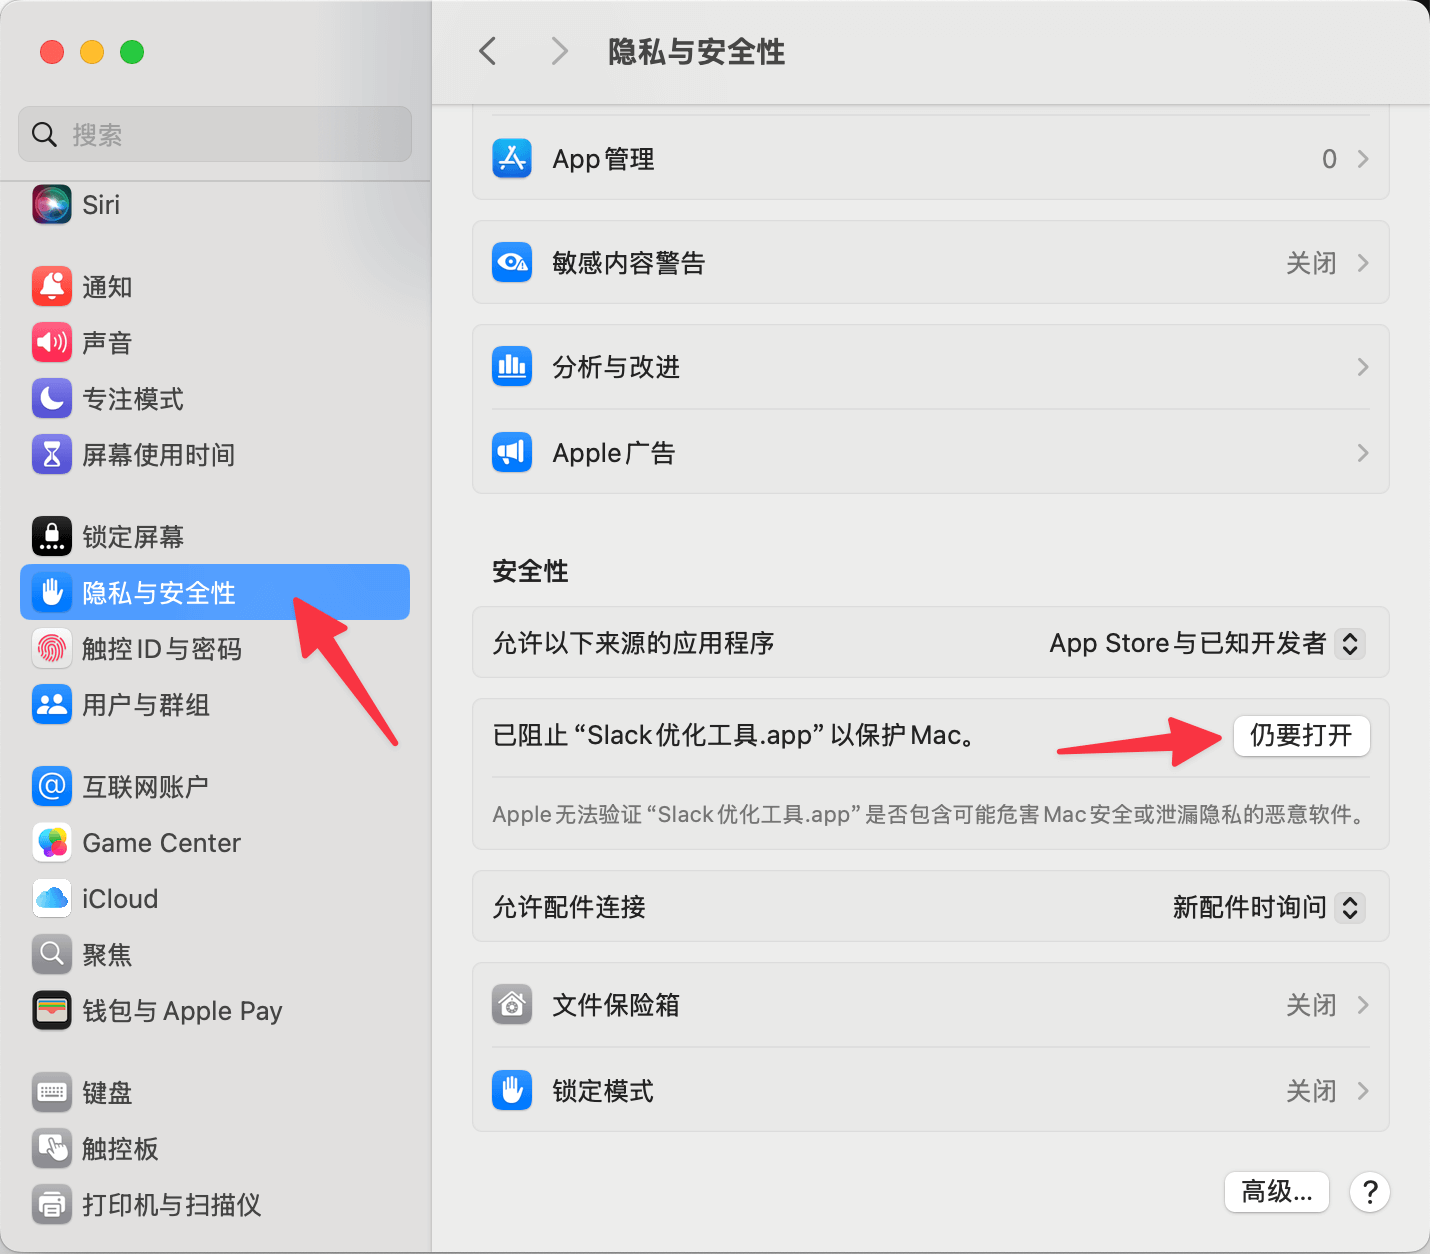The width and height of the screenshot is (1430, 1254).
Task: Open 专注模式 moon icon
Action: coord(52,399)
